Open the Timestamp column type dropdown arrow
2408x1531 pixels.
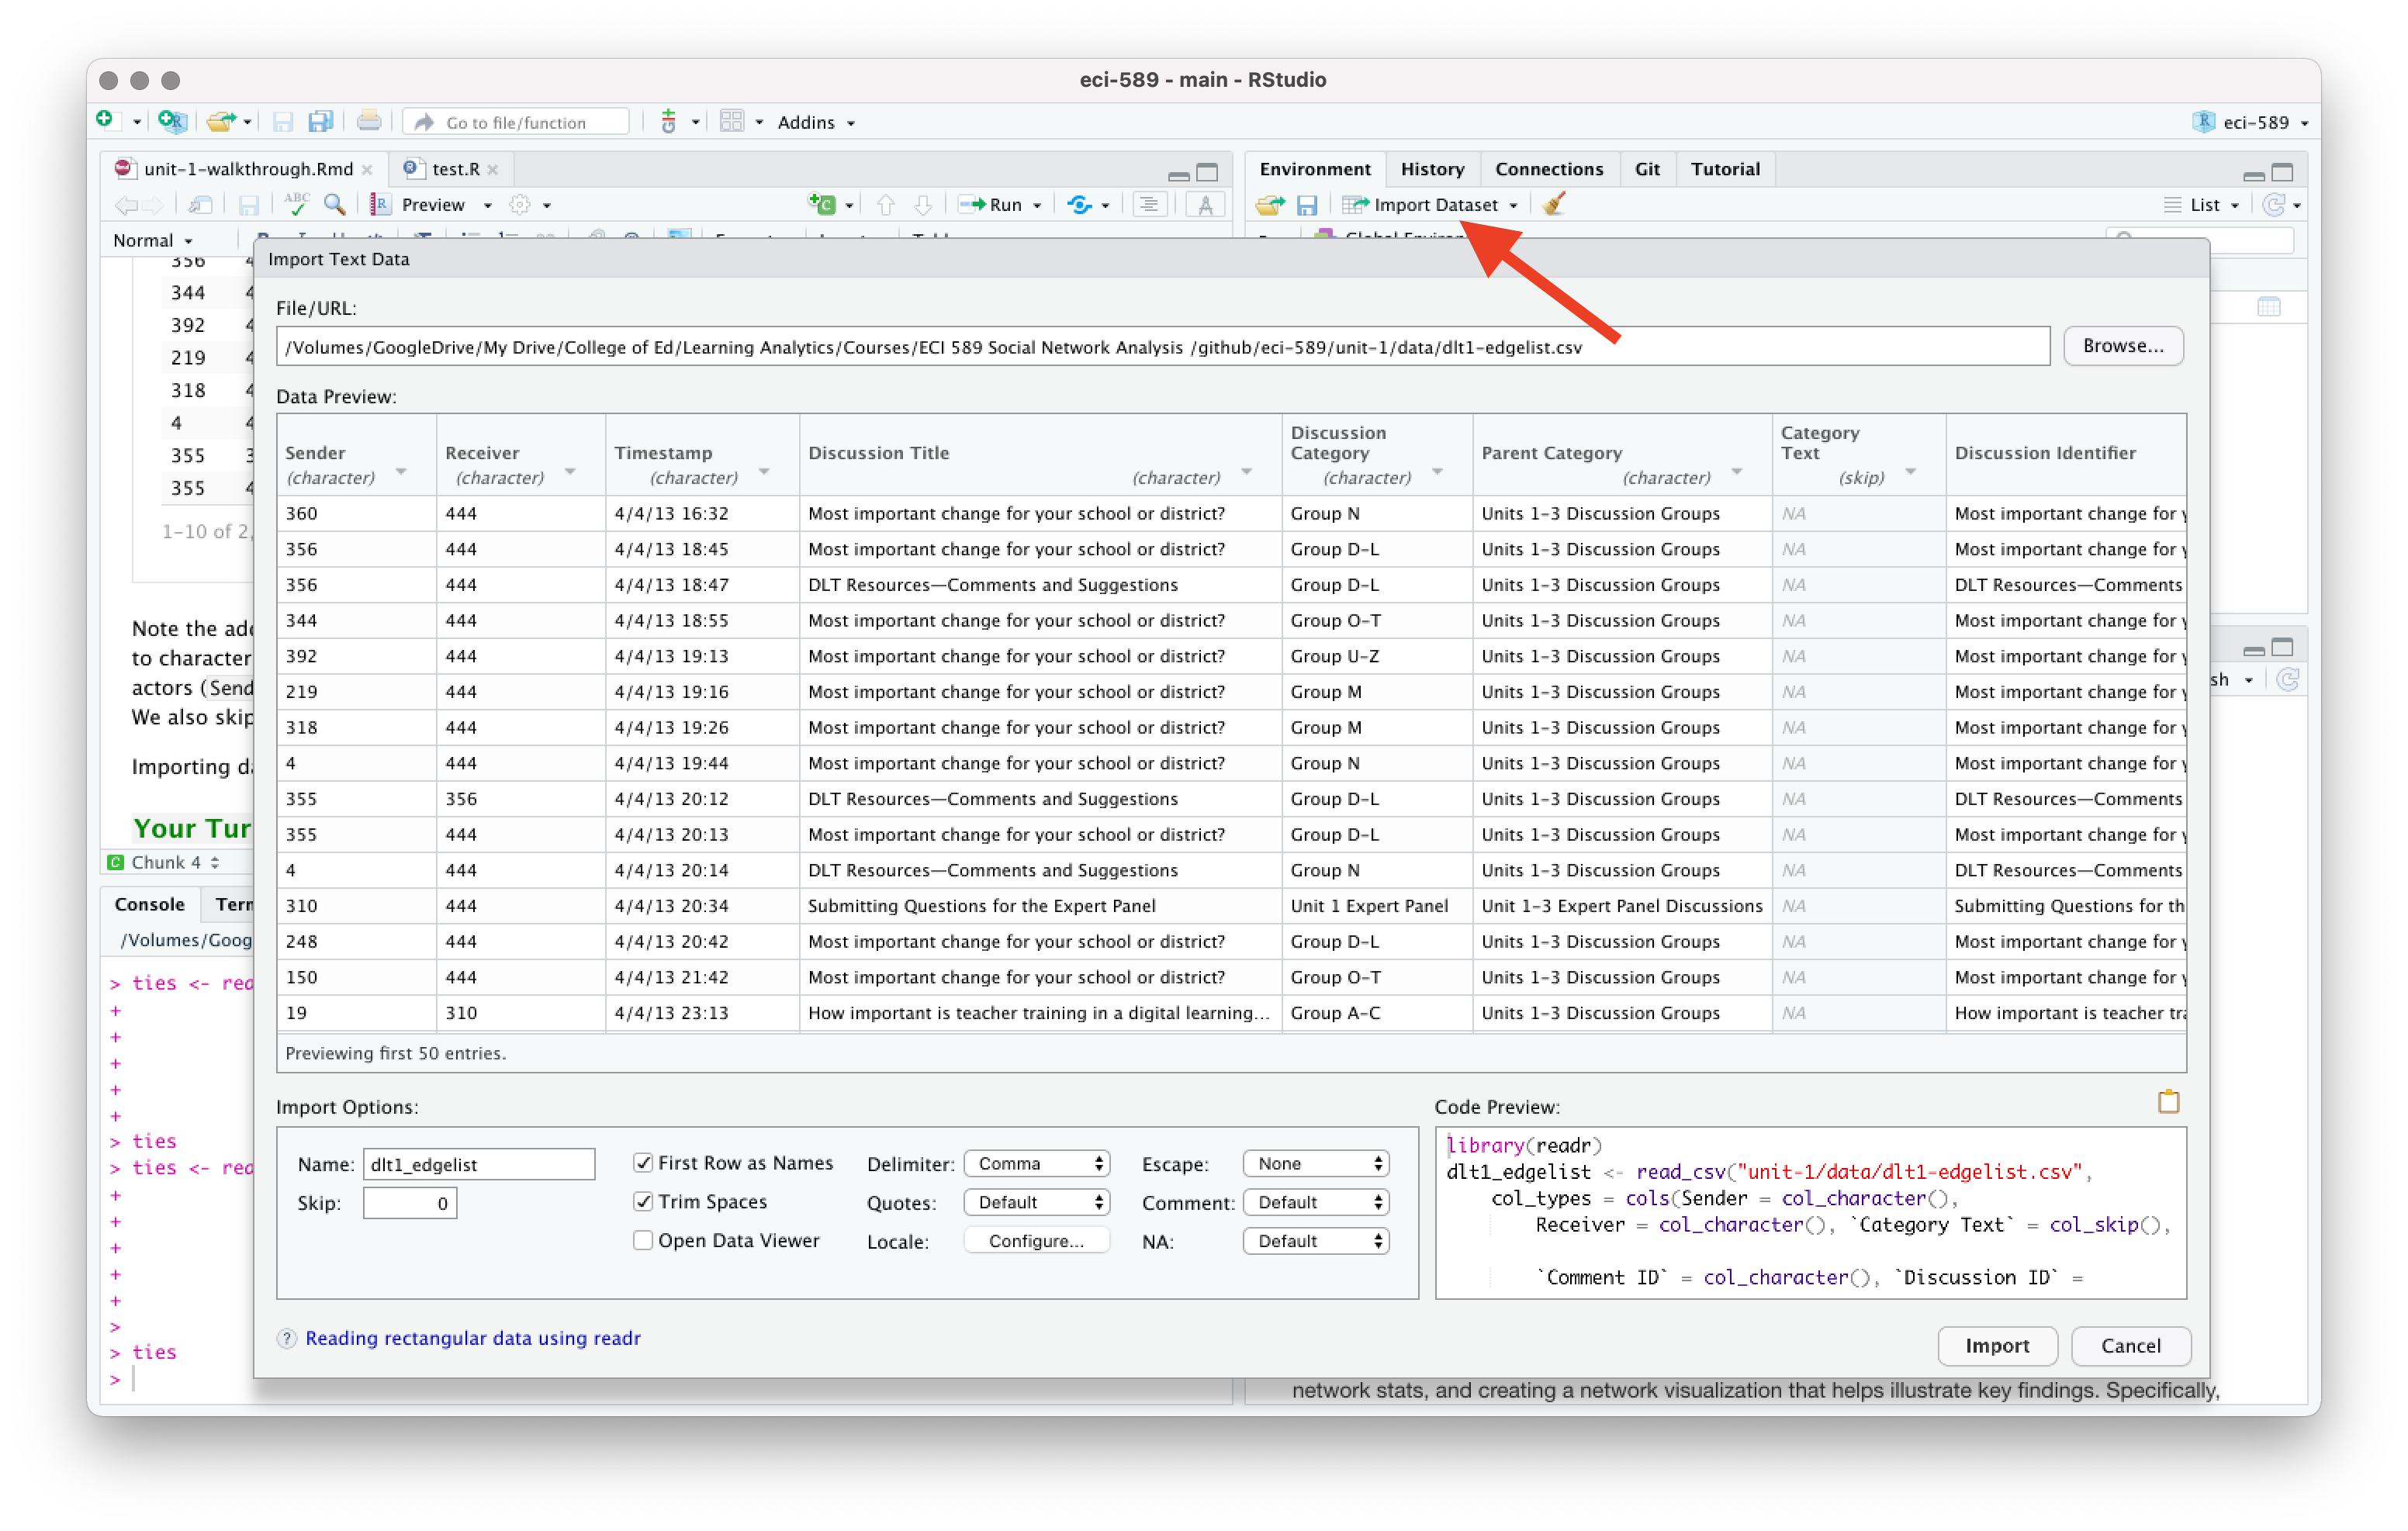coord(764,472)
